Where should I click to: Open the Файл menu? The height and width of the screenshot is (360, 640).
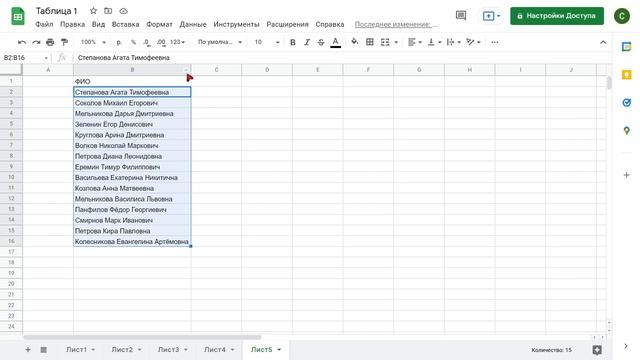pyautogui.click(x=44, y=24)
